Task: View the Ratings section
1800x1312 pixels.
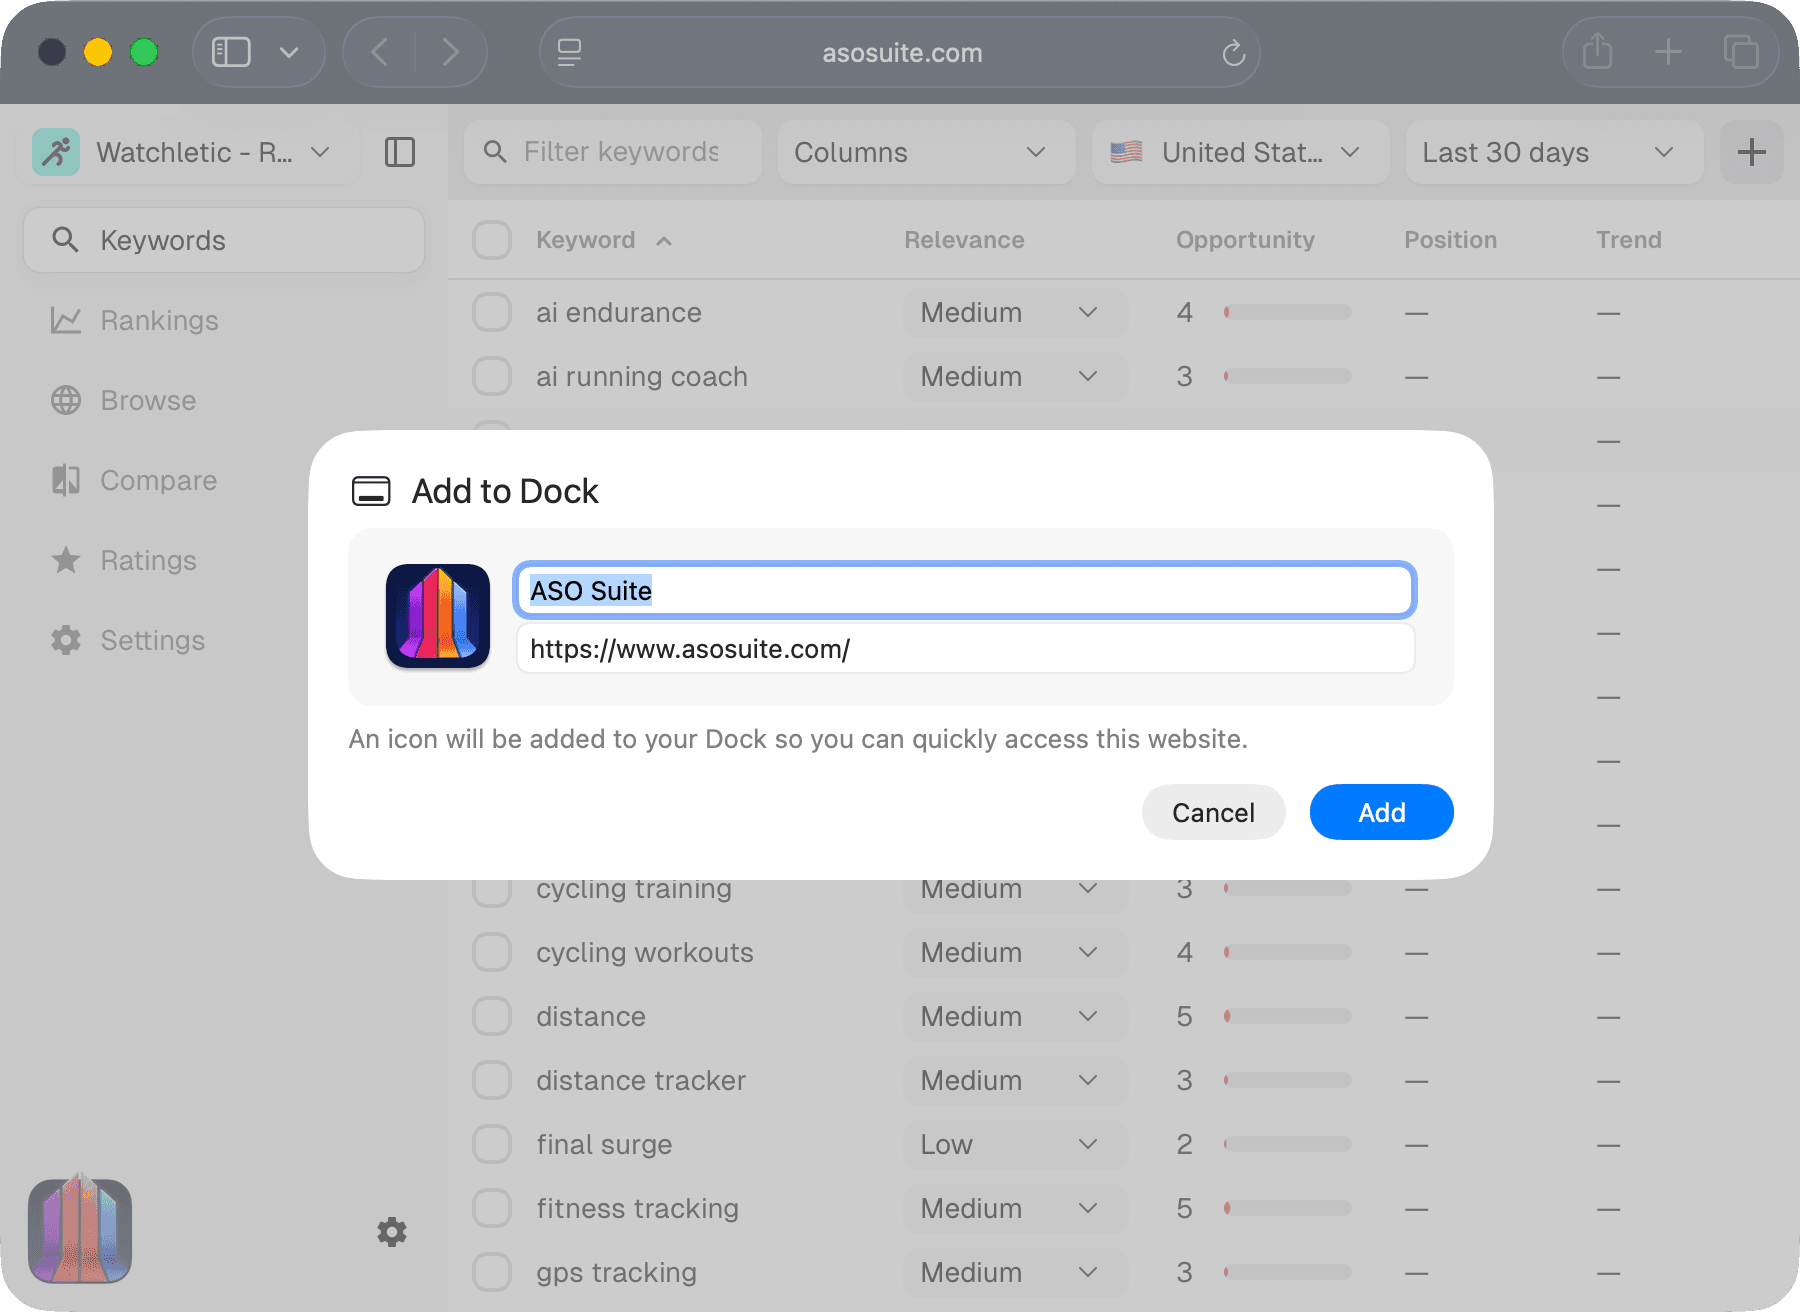Action: tap(148, 560)
